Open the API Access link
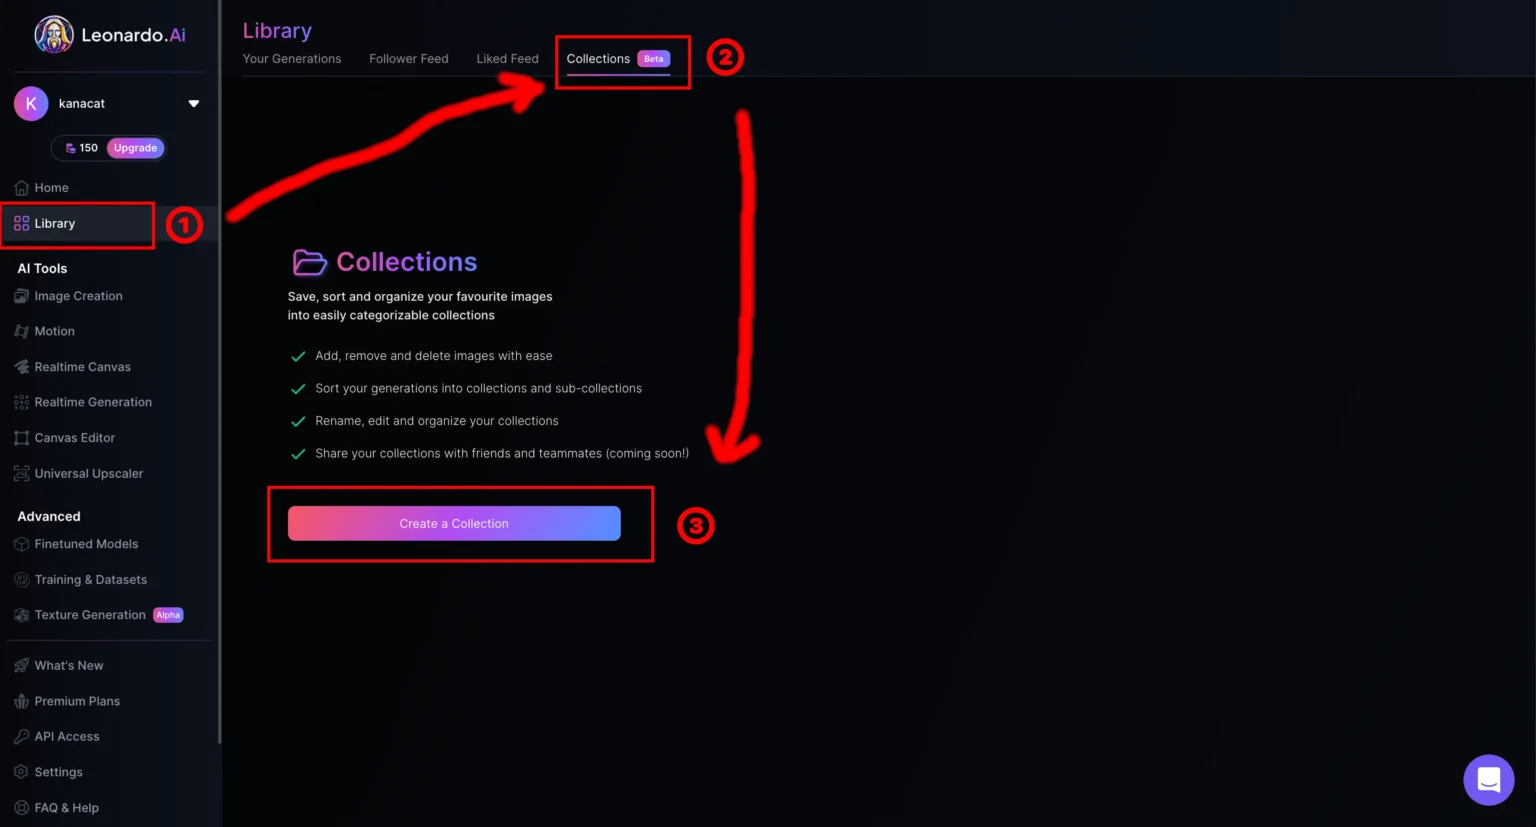This screenshot has width=1536, height=827. (x=67, y=737)
